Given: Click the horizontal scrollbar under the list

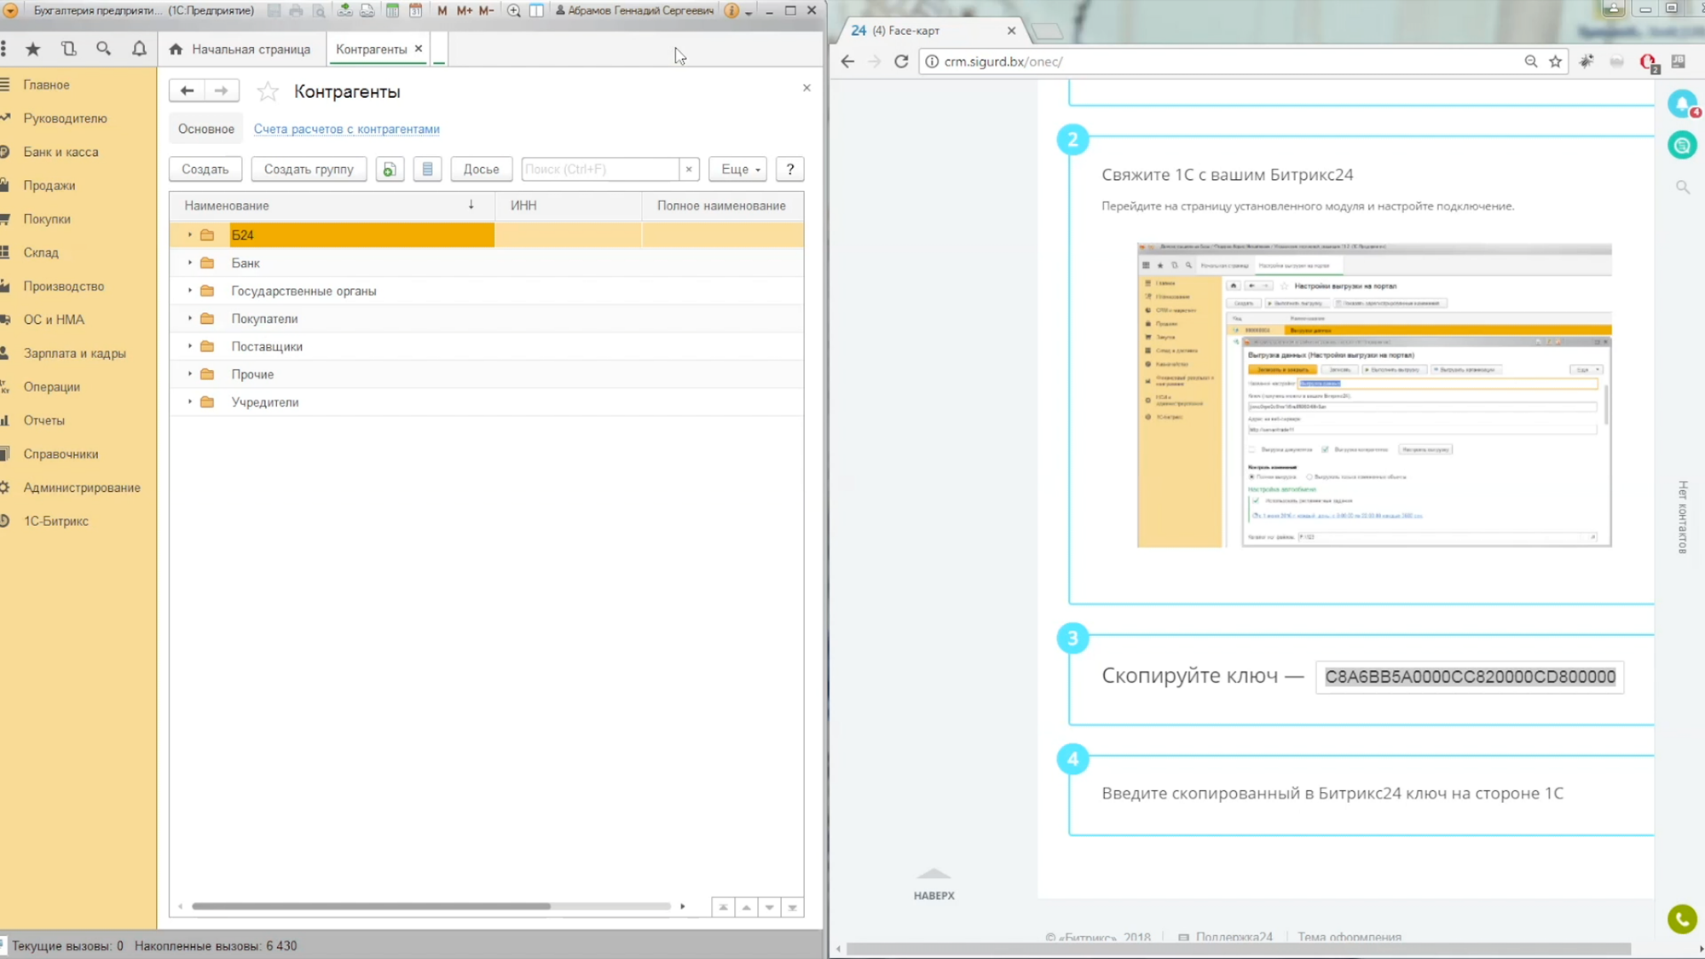Looking at the screenshot, I should [x=371, y=906].
